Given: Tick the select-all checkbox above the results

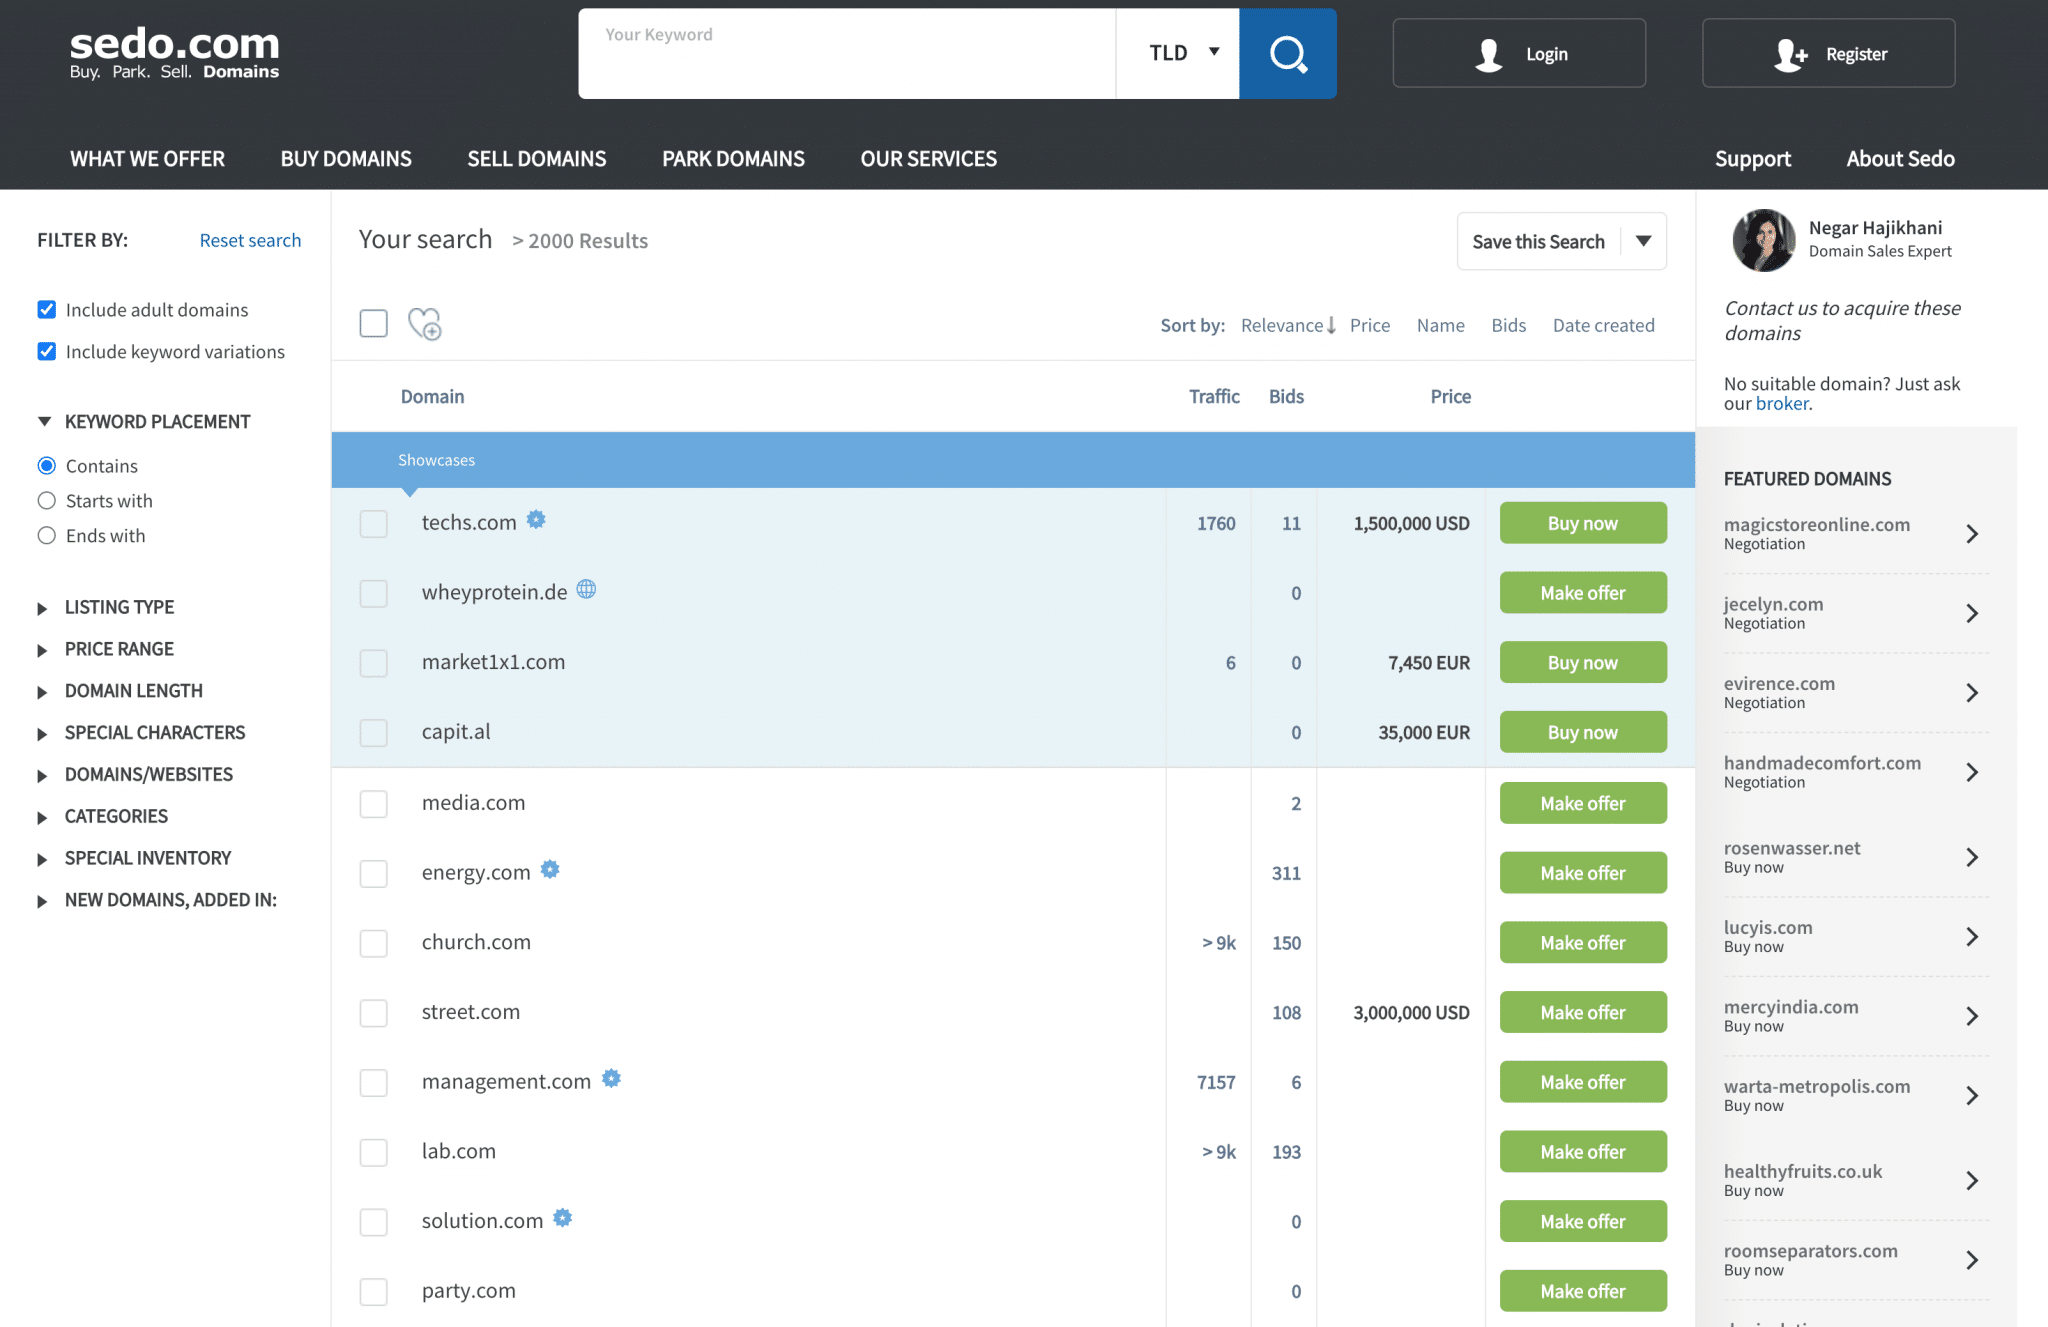Looking at the screenshot, I should (373, 323).
